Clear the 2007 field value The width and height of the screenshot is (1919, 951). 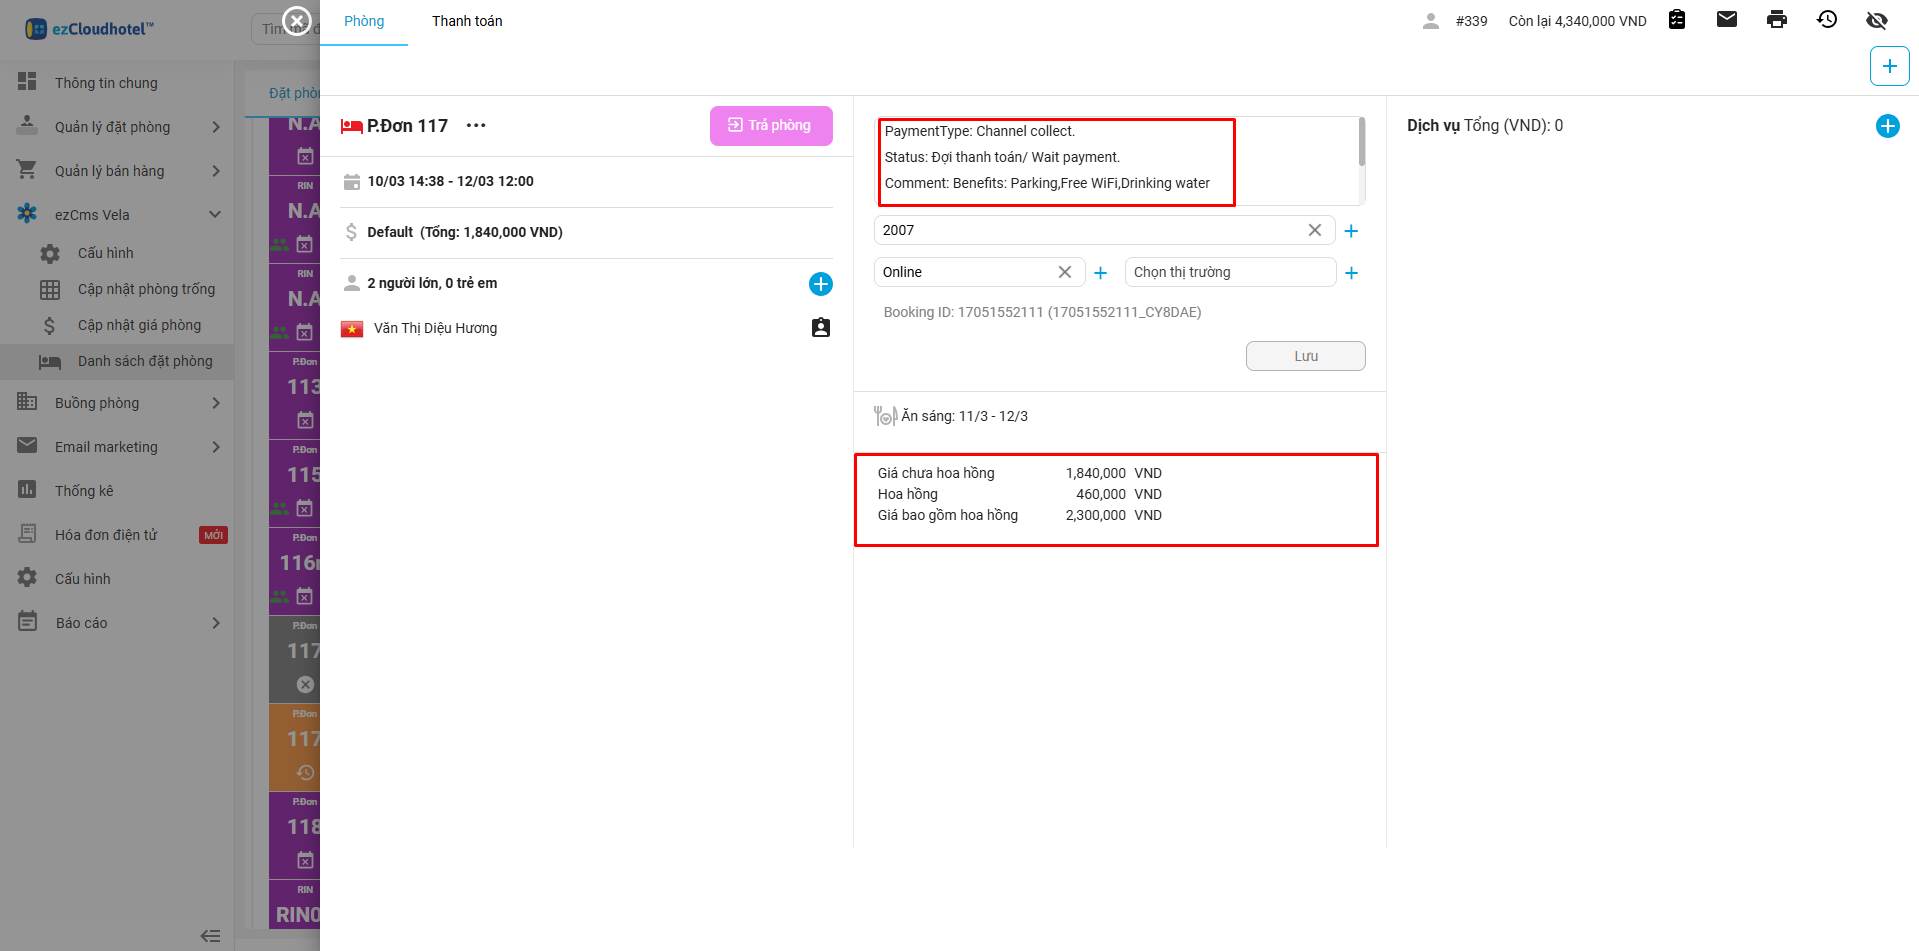(x=1314, y=230)
